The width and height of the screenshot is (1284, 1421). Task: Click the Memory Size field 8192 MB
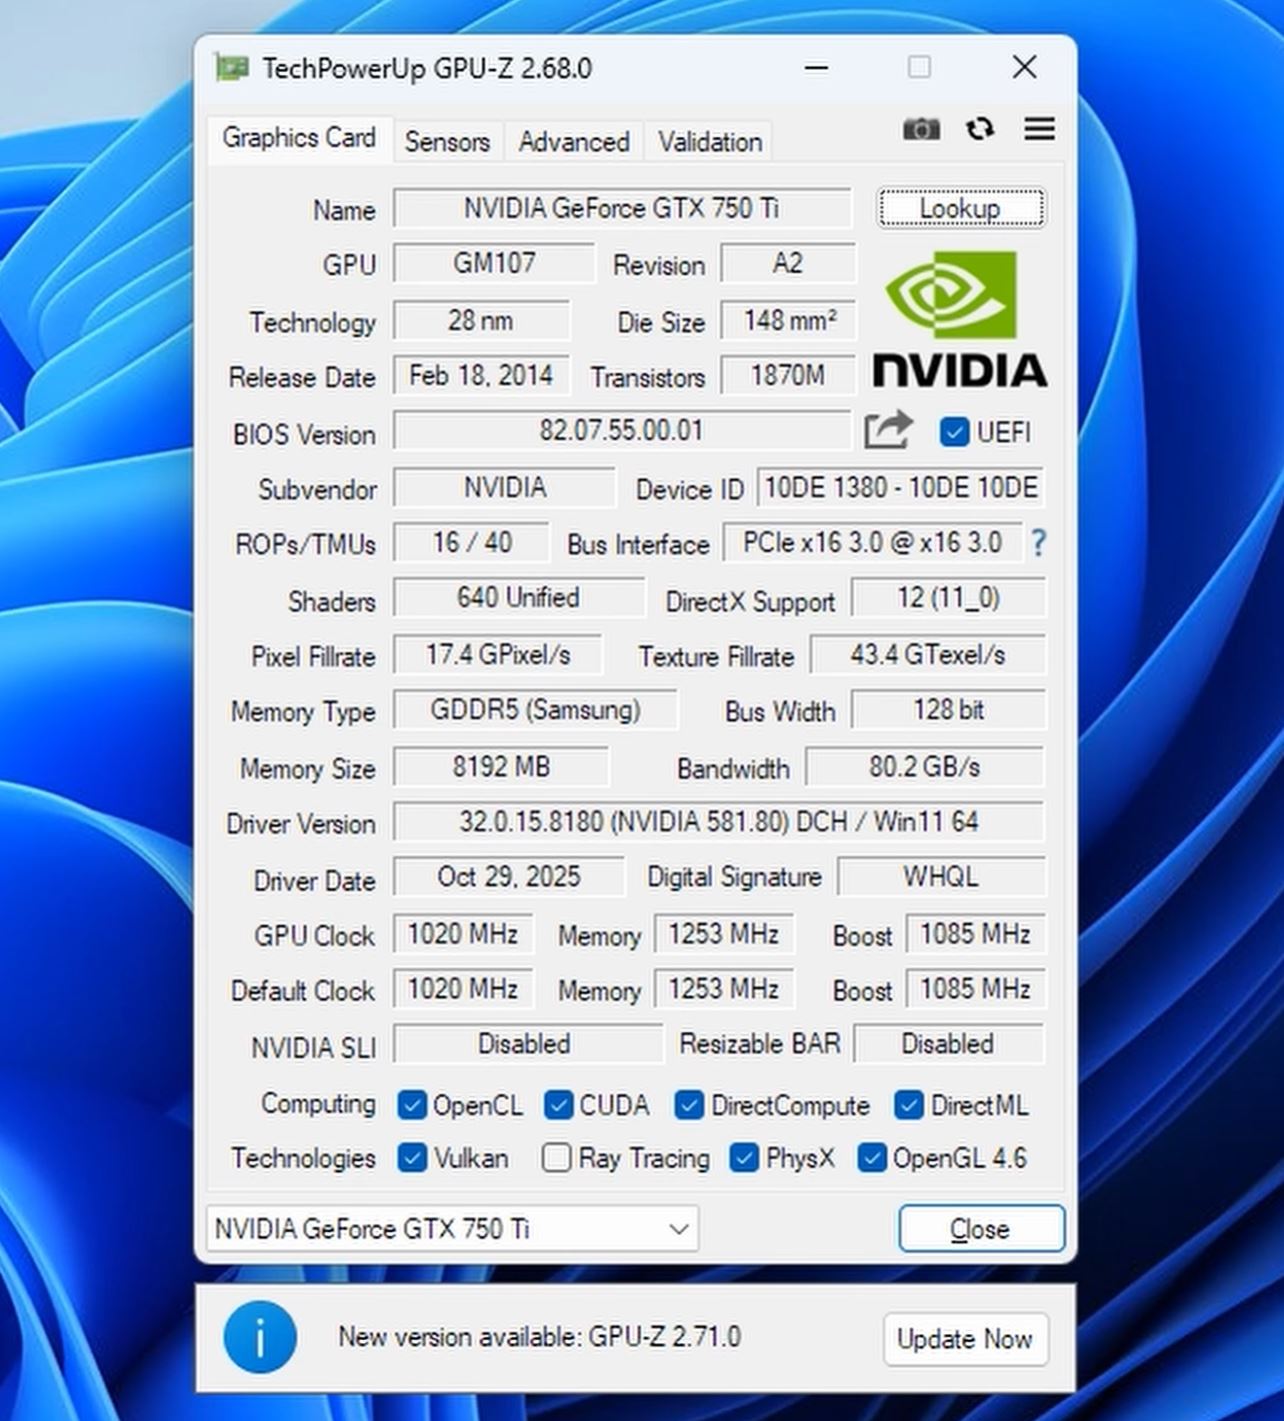click(501, 767)
